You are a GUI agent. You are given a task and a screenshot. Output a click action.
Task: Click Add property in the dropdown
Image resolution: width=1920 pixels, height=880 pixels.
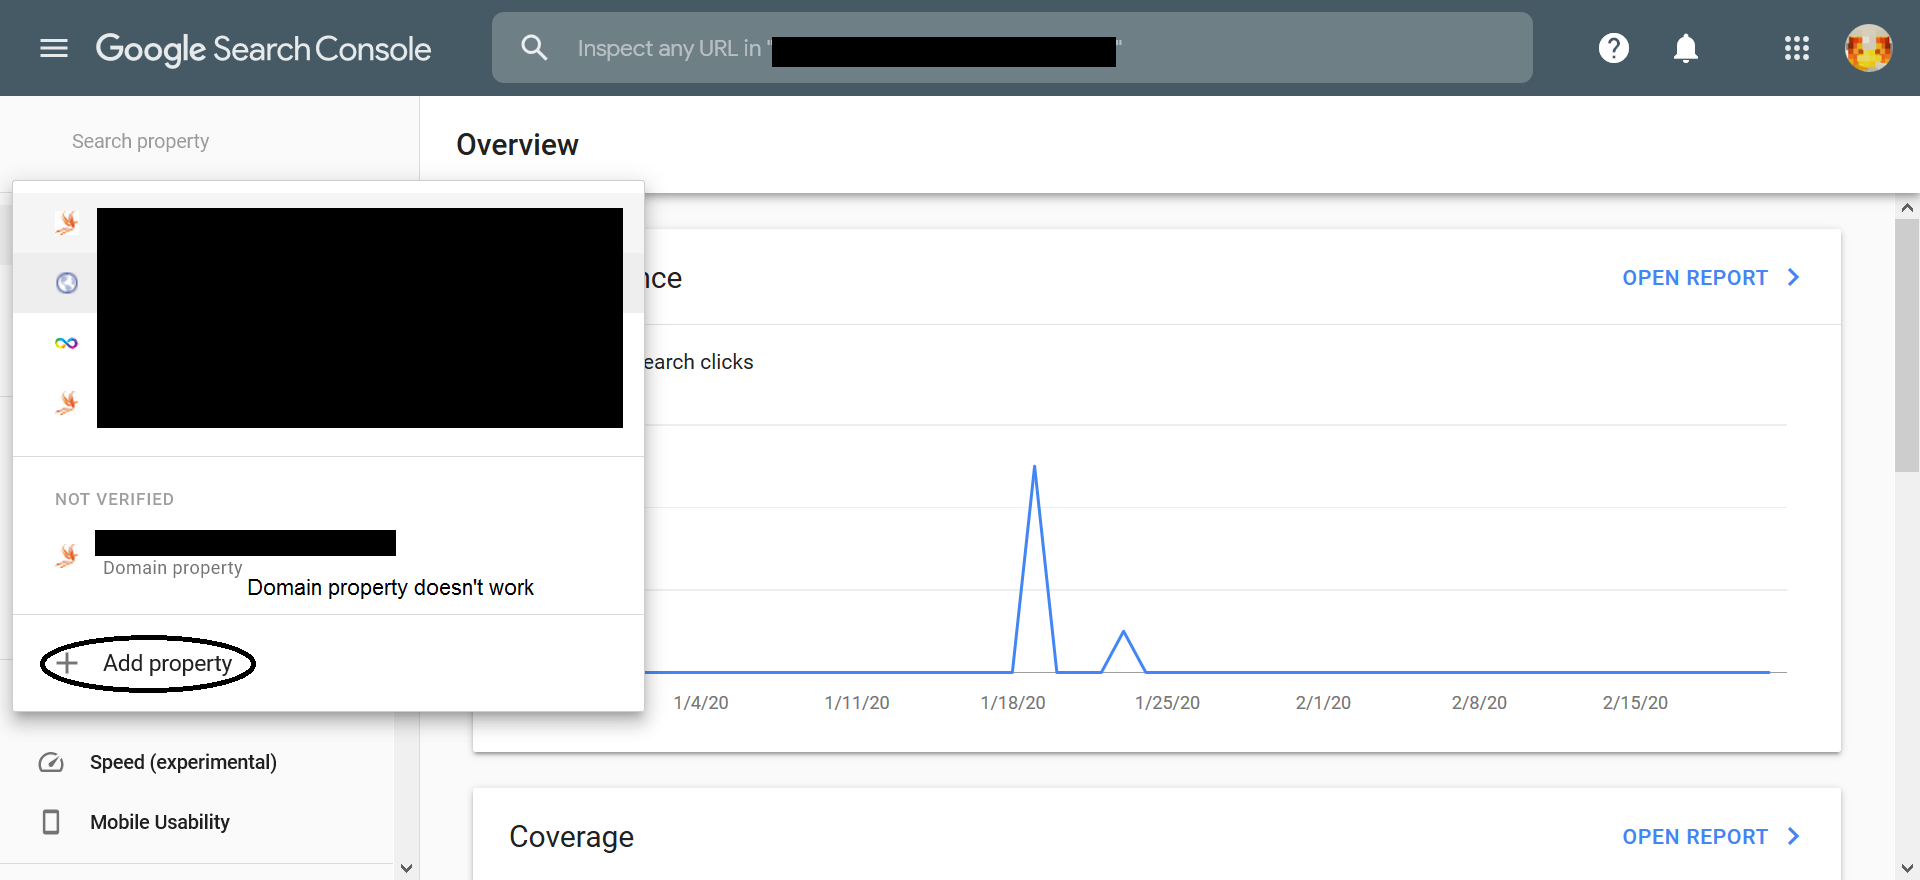(x=167, y=663)
